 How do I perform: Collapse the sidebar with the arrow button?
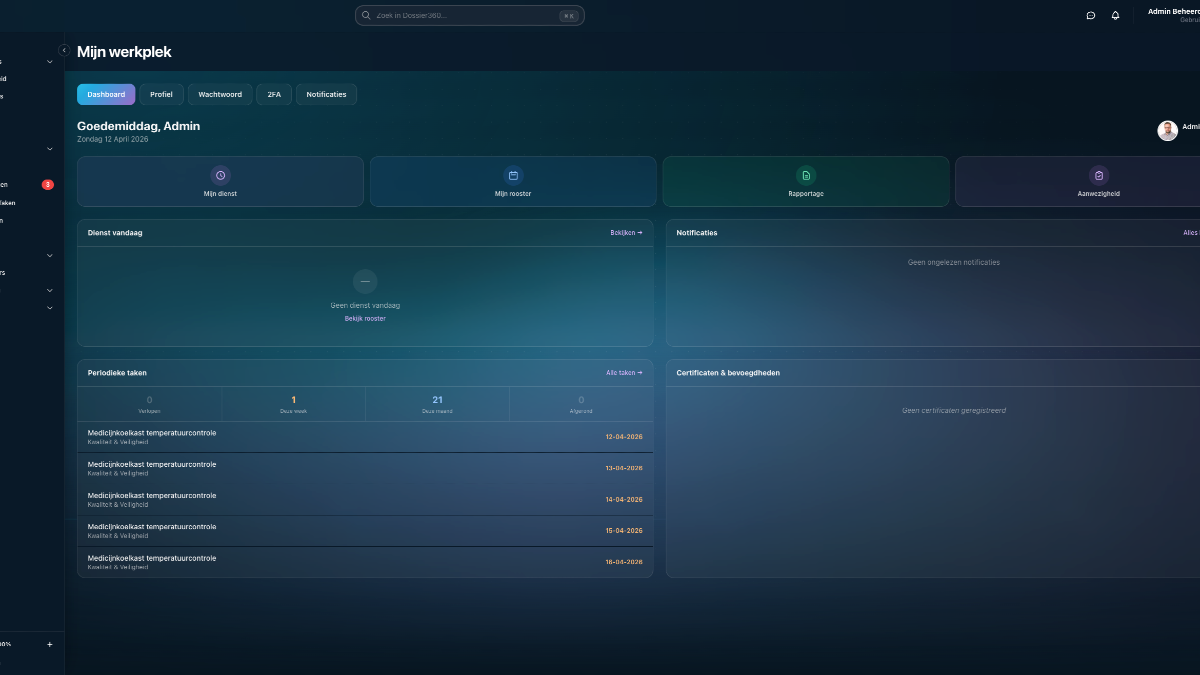pos(64,50)
